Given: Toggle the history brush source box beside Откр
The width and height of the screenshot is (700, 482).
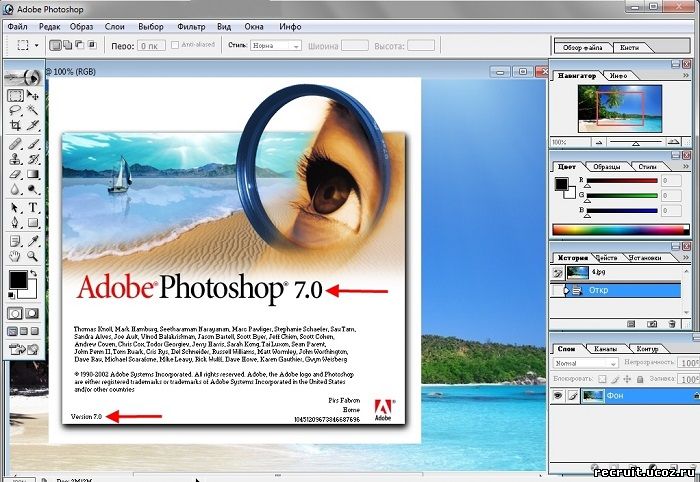Looking at the screenshot, I should tap(557, 291).
